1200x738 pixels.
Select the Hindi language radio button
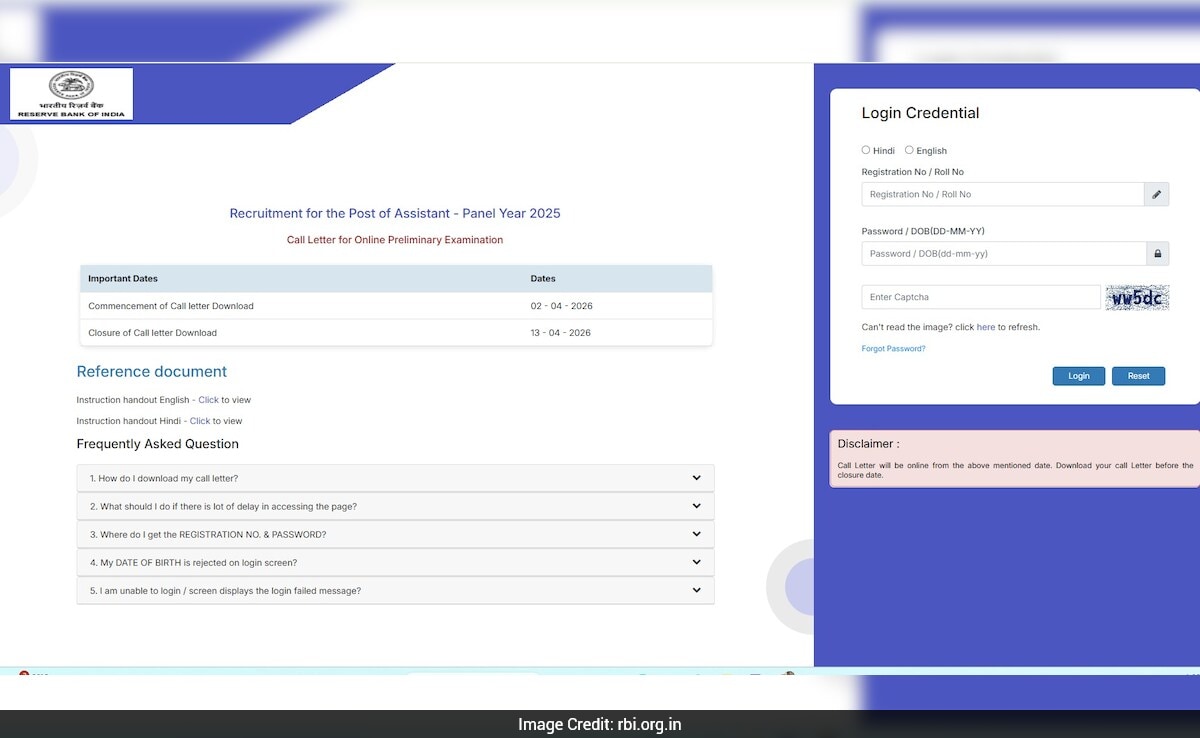point(865,149)
